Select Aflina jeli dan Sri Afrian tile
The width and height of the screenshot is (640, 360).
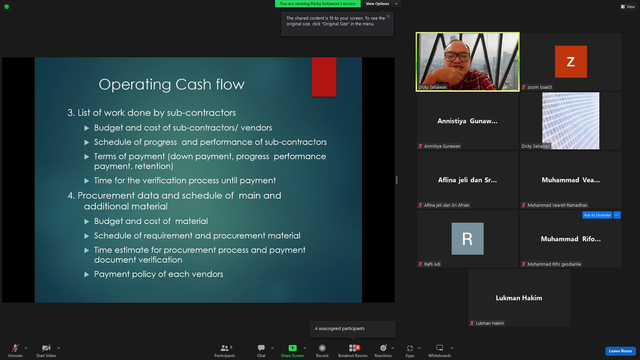[x=468, y=180]
